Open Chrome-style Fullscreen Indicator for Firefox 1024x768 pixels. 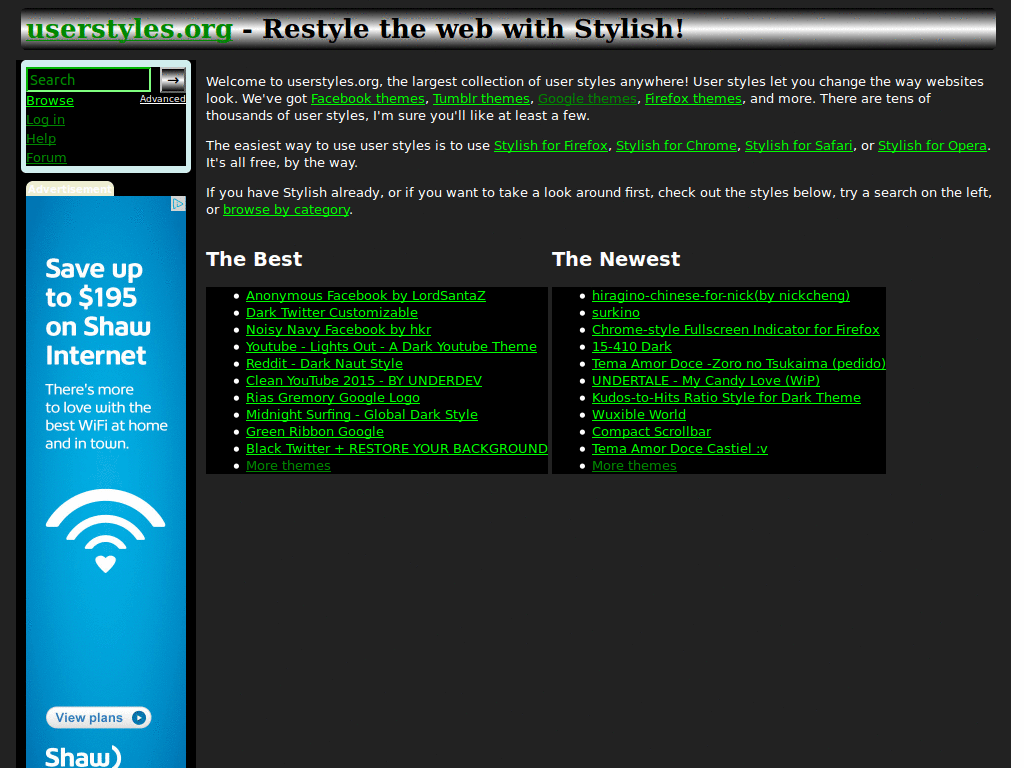(x=735, y=330)
